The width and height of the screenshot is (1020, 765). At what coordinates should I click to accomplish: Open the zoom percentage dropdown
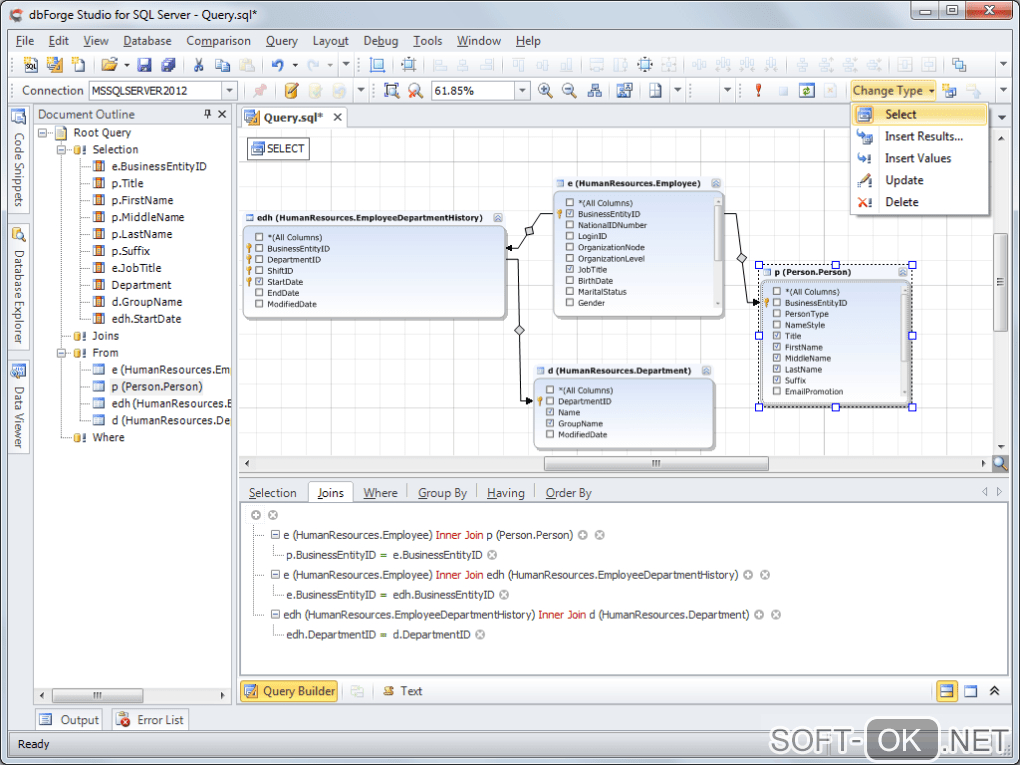coord(521,91)
